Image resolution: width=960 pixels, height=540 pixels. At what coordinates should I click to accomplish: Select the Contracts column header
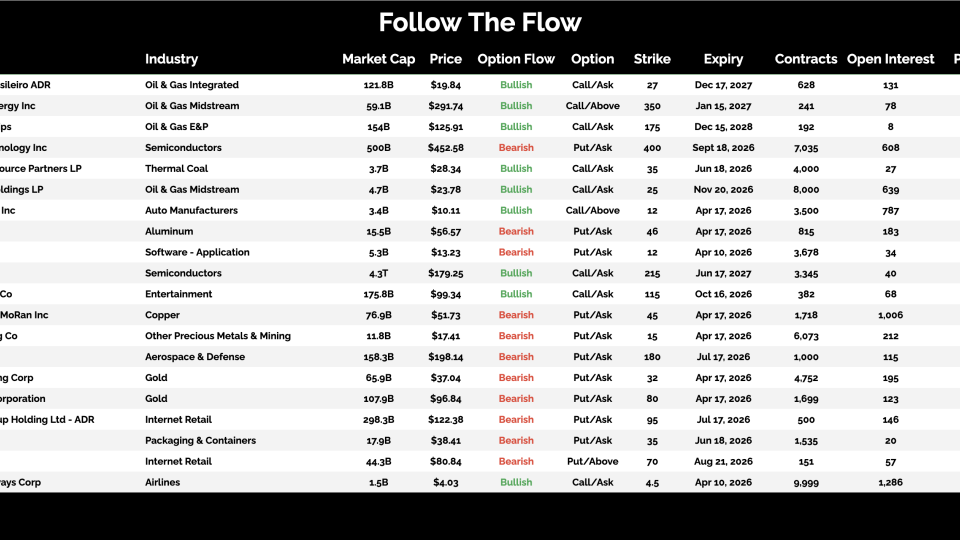(806, 59)
